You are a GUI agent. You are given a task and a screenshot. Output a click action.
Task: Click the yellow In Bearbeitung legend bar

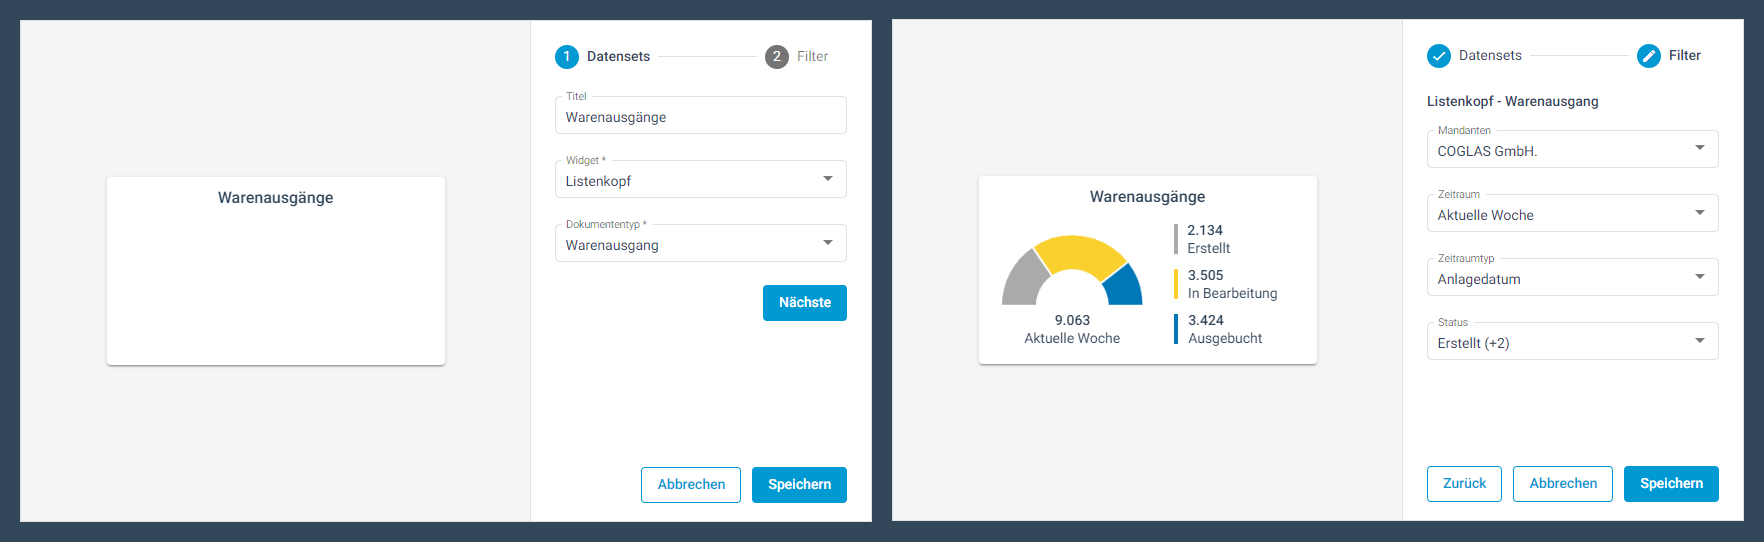(x=1176, y=284)
